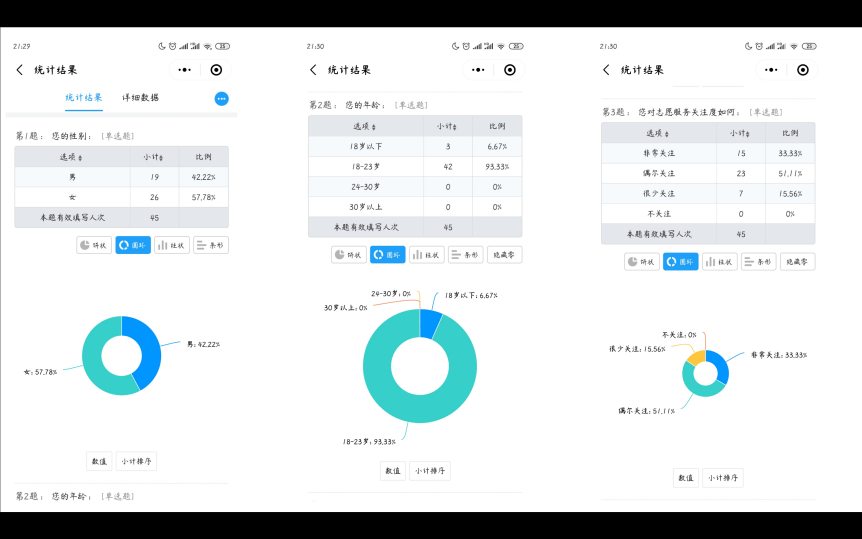
Task: Sort 小计 column in the attention-level table
Action: click(x=740, y=133)
